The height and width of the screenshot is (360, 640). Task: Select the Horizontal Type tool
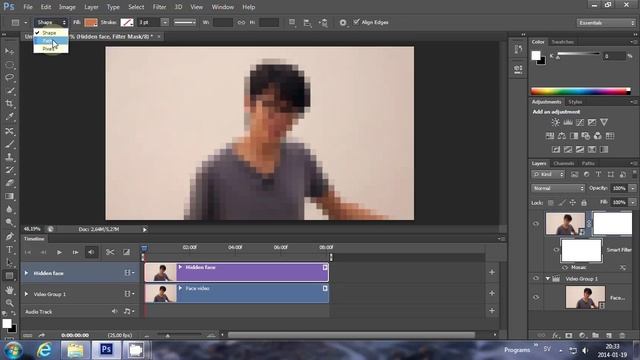point(9,249)
